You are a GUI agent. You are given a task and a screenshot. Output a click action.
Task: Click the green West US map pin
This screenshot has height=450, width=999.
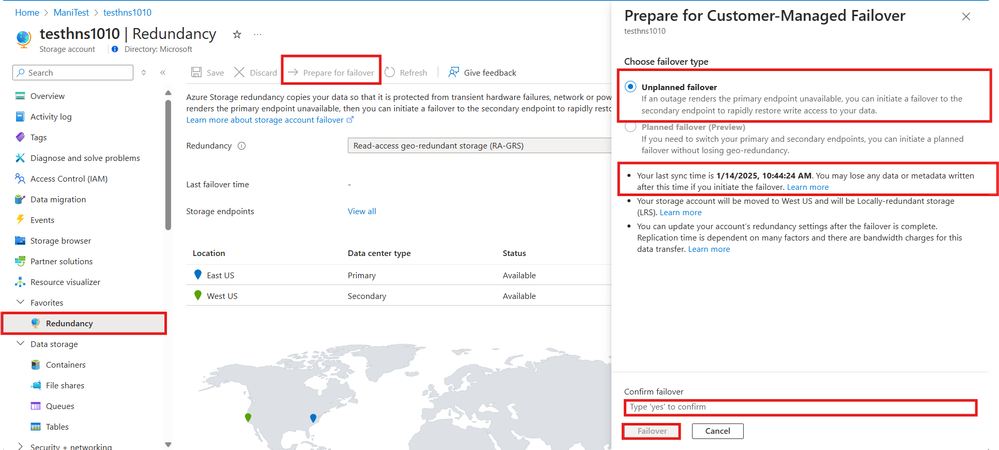pyautogui.click(x=248, y=417)
